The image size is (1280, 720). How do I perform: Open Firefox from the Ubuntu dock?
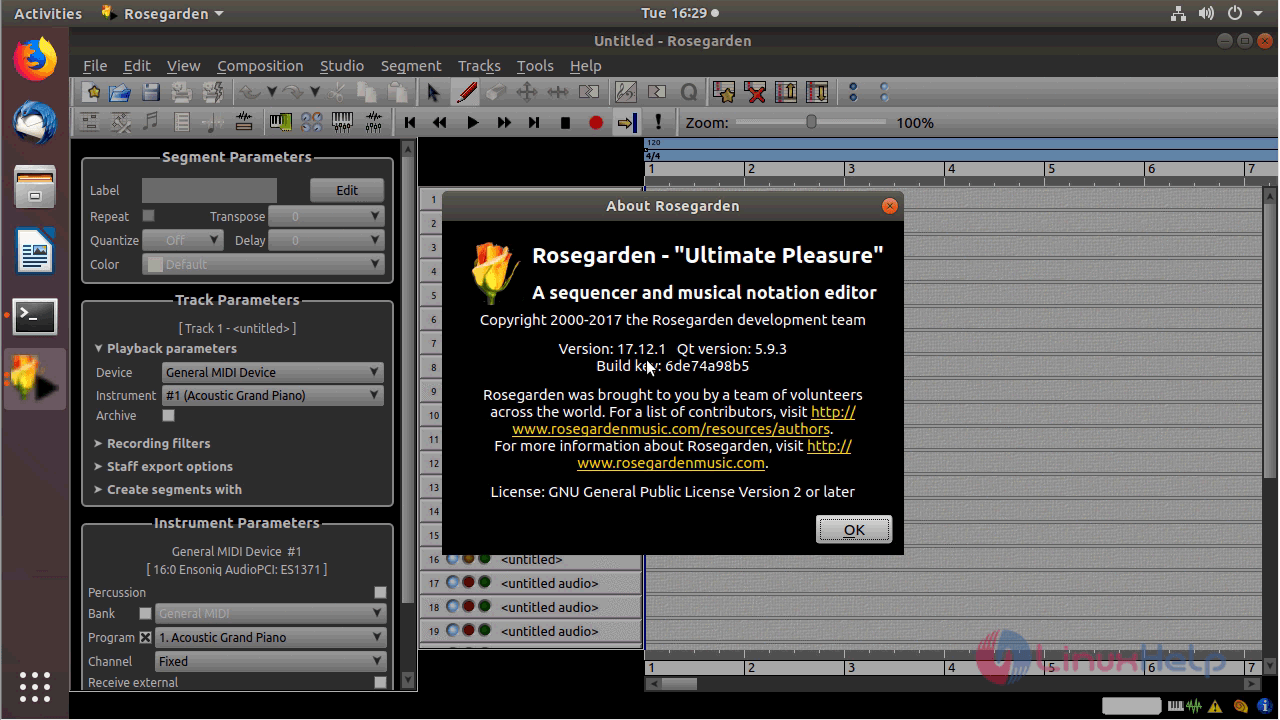35,59
